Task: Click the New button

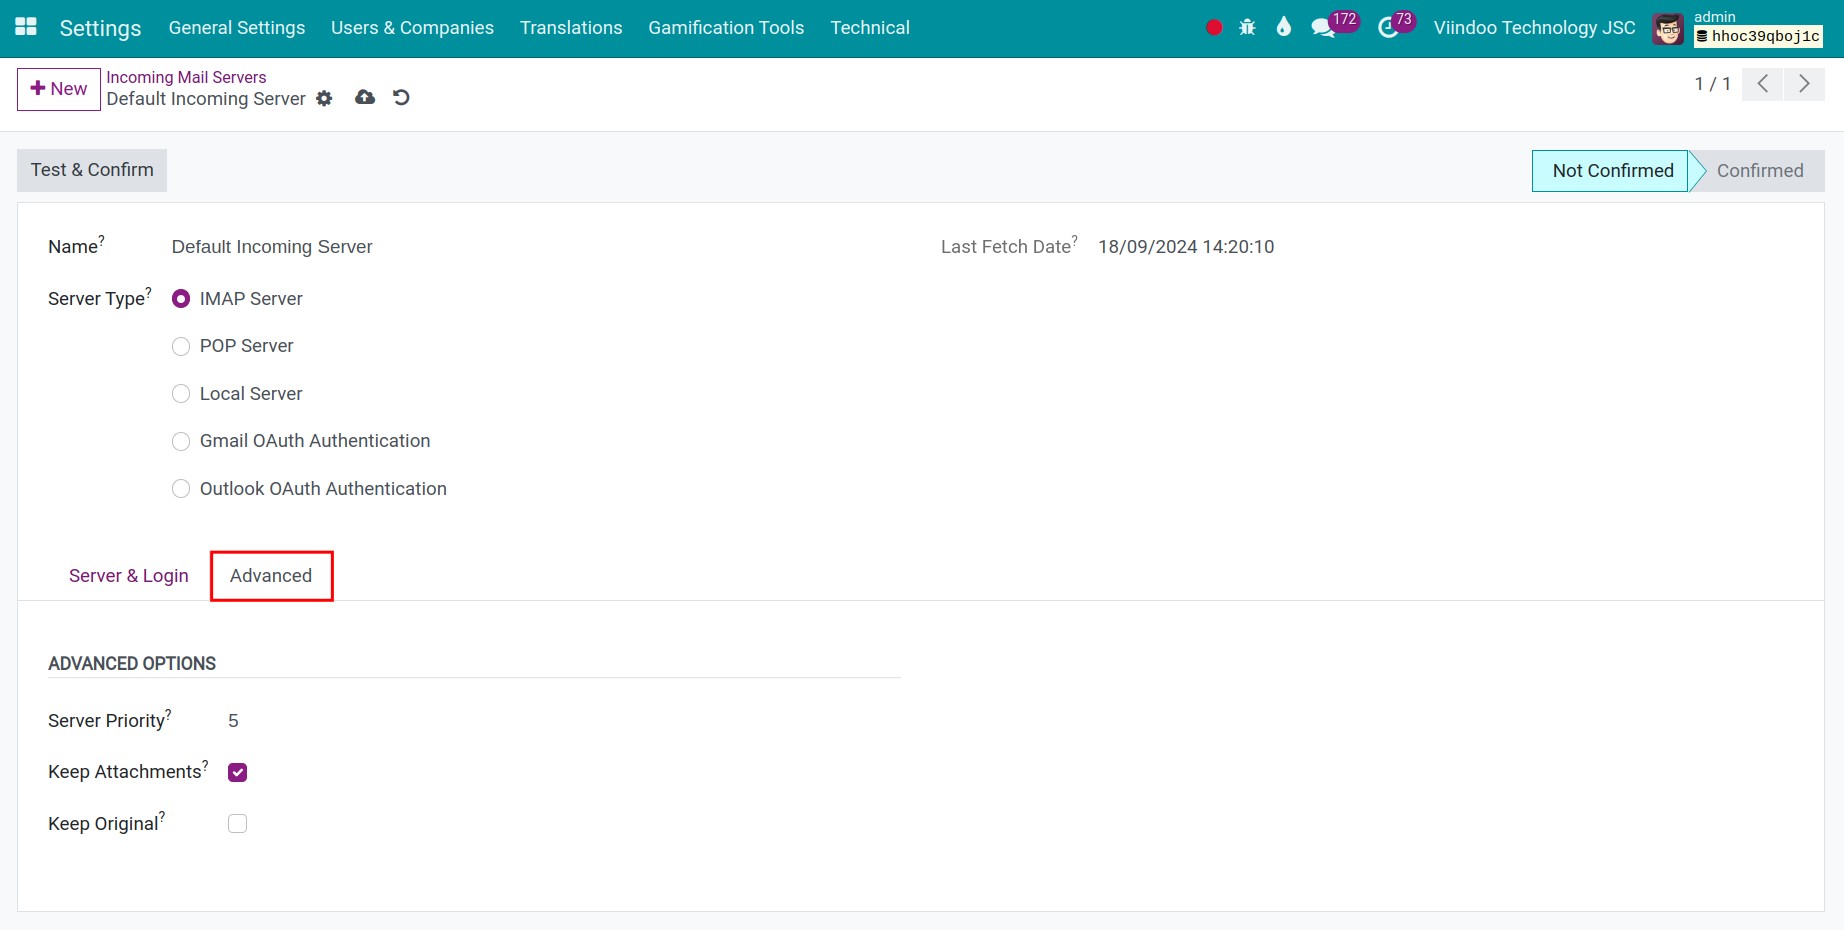Action: 59,89
